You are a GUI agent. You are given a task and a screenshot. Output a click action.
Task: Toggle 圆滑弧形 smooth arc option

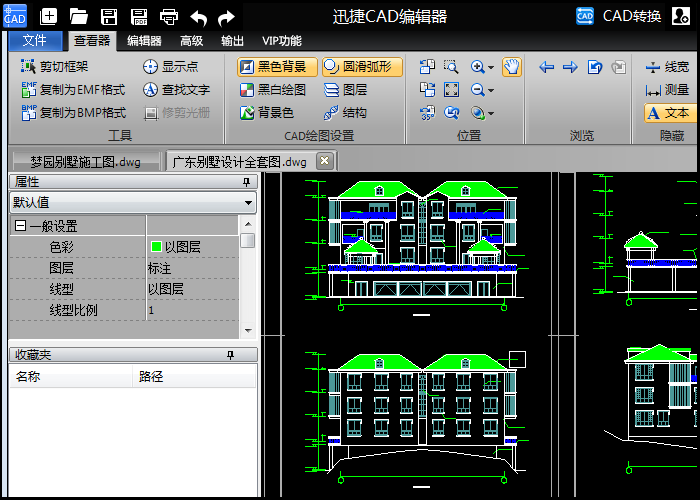(362, 67)
